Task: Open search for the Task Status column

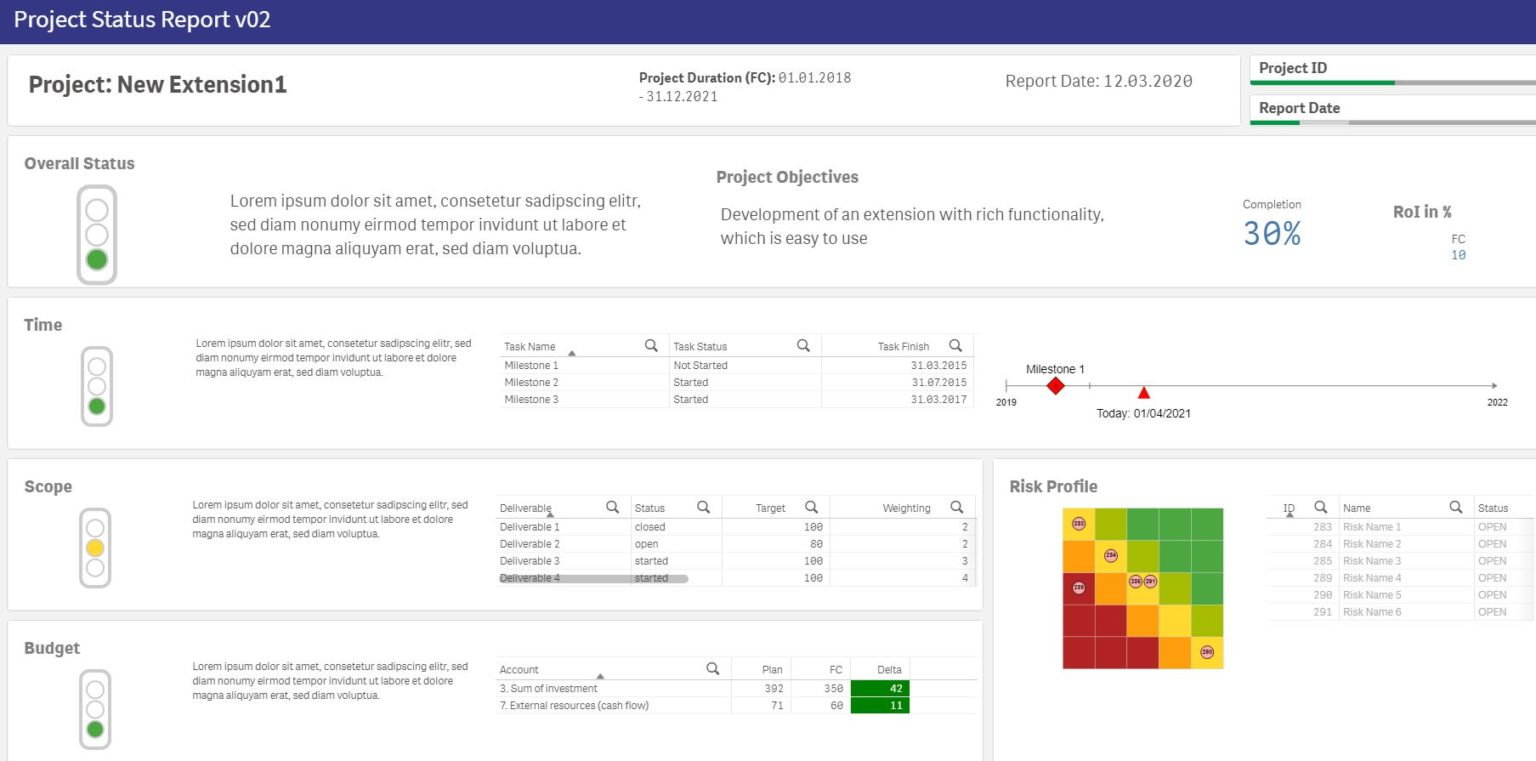Action: (x=803, y=345)
